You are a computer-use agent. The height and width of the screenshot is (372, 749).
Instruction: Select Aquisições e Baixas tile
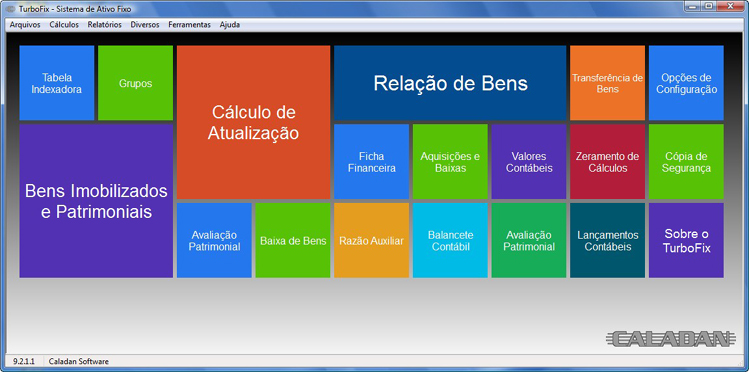[450, 162]
